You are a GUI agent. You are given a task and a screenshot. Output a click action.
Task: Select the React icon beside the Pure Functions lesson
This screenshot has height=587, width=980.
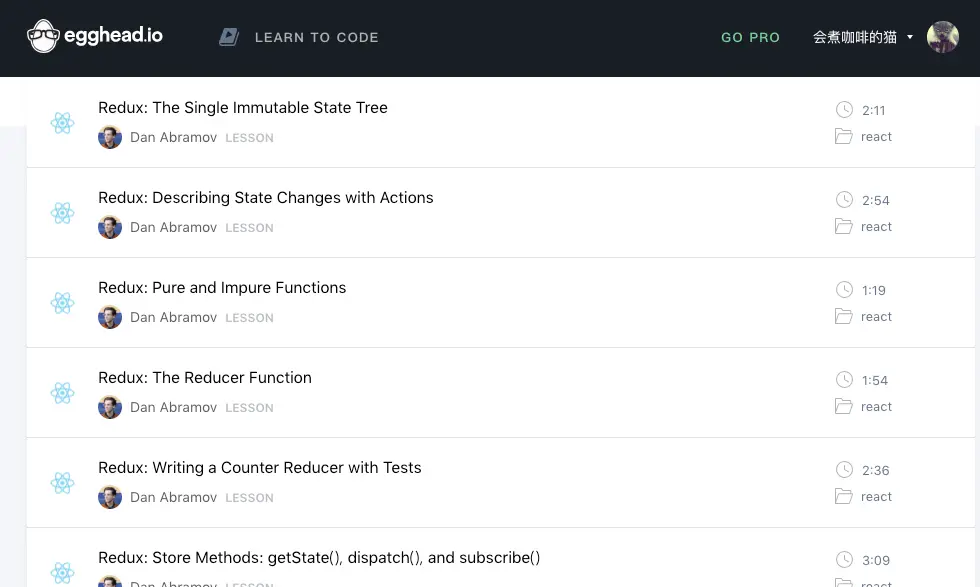pos(62,303)
